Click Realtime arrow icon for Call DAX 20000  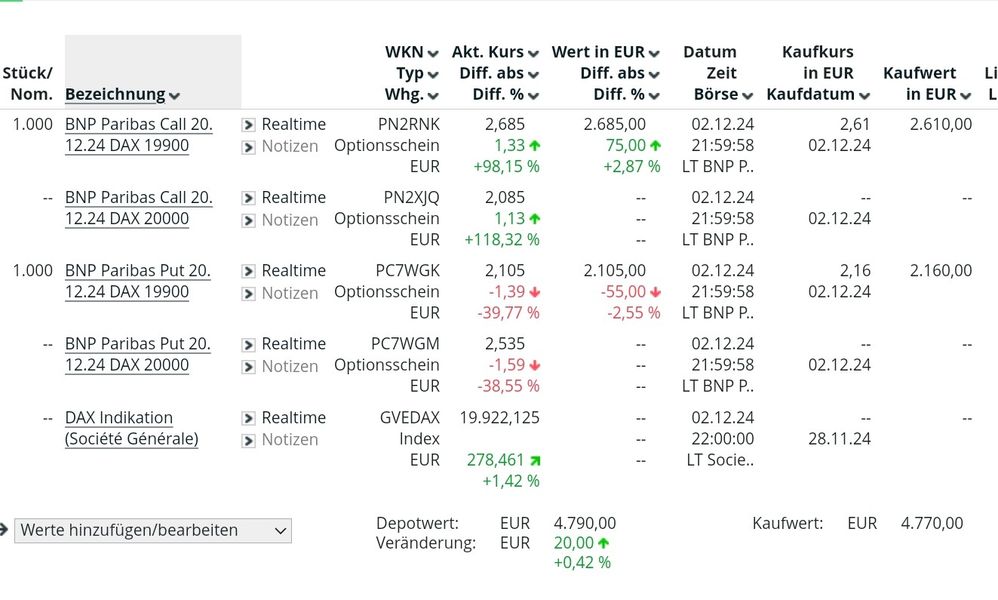[249, 198]
